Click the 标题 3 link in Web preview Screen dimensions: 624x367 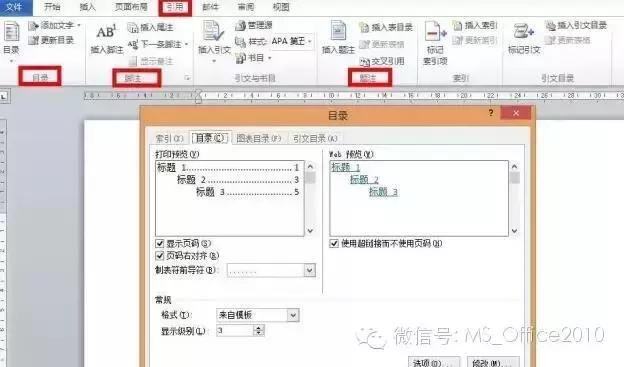[x=383, y=192]
